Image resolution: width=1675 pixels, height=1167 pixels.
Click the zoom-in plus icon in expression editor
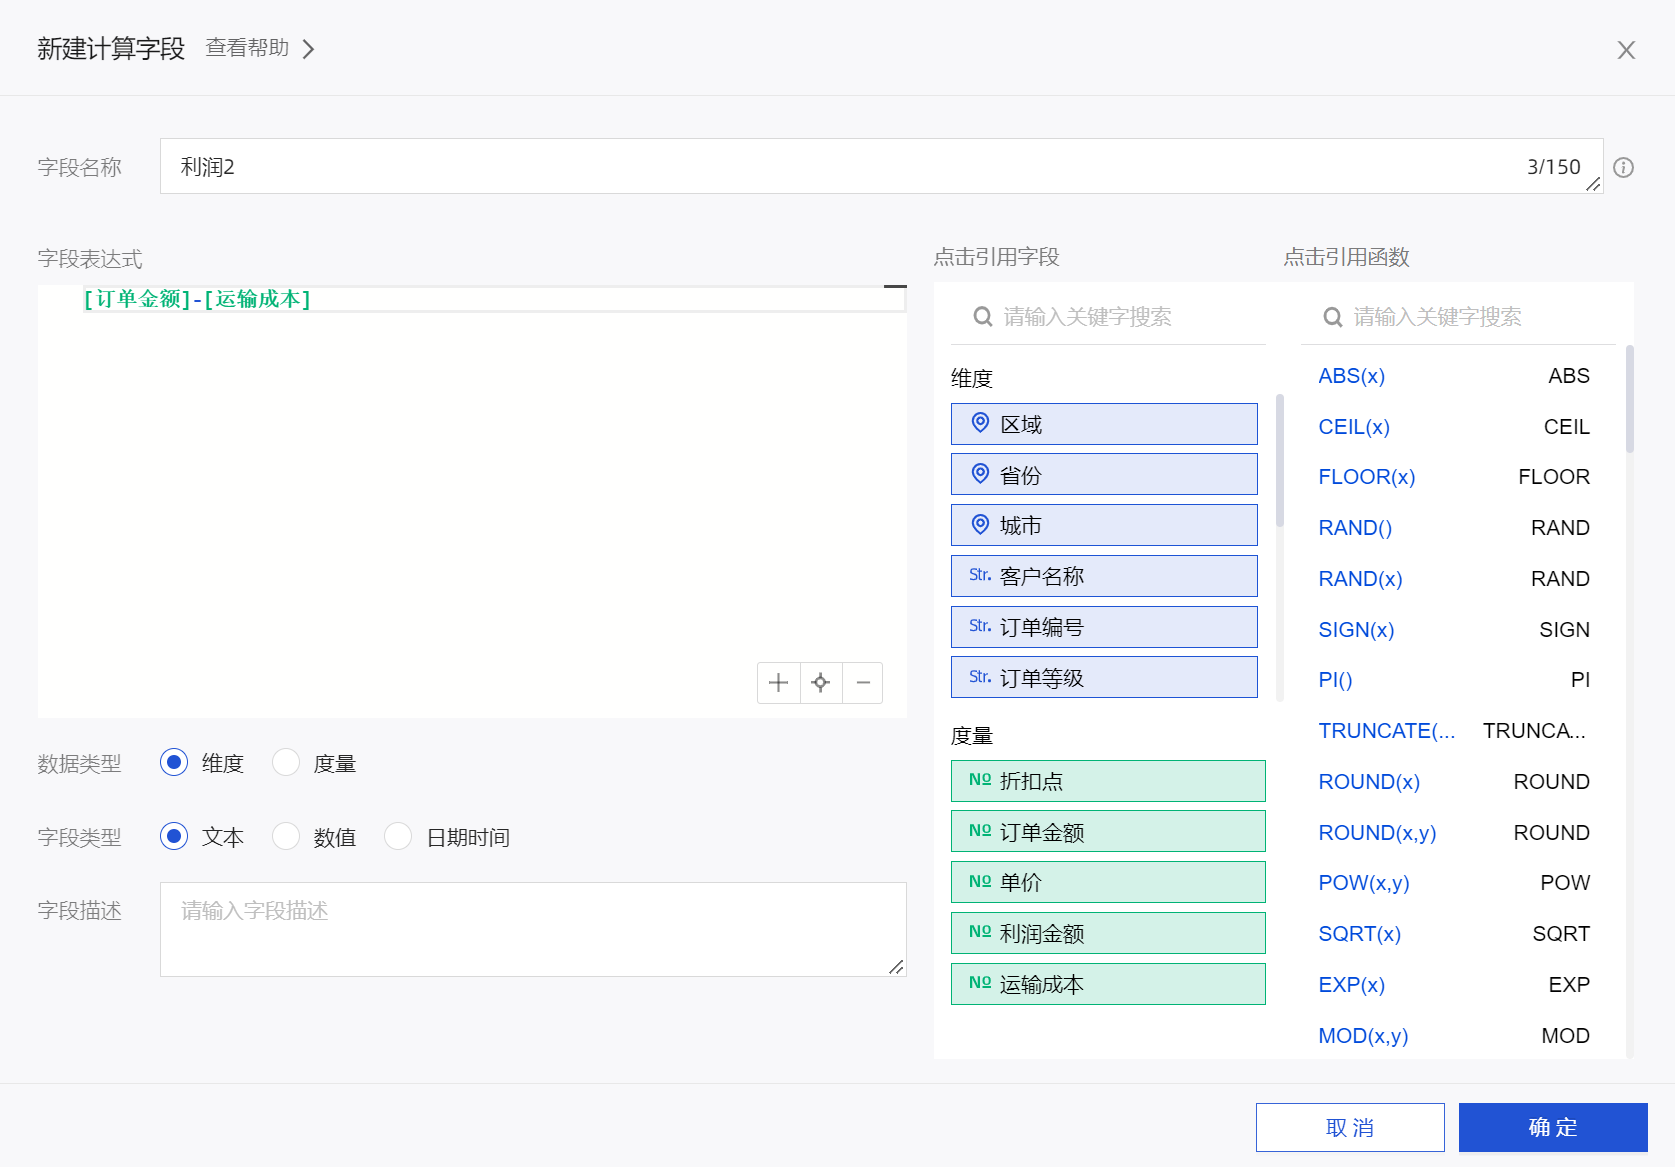(x=778, y=683)
